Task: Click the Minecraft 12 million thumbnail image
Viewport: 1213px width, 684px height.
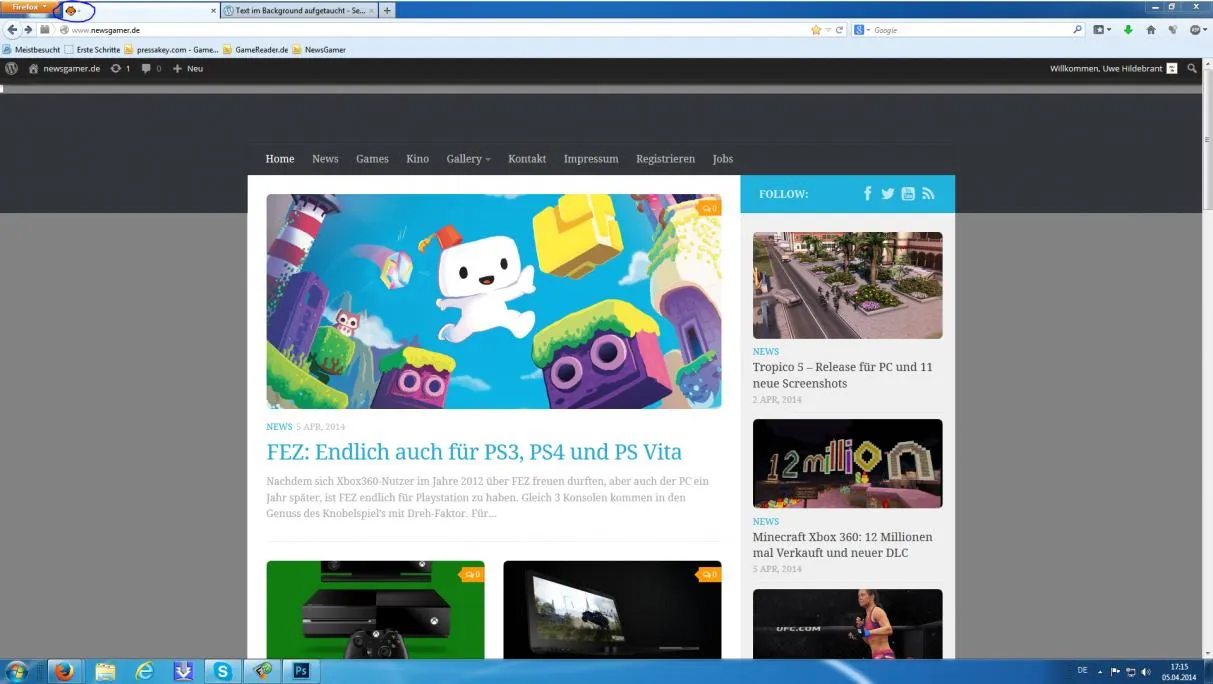Action: (847, 464)
